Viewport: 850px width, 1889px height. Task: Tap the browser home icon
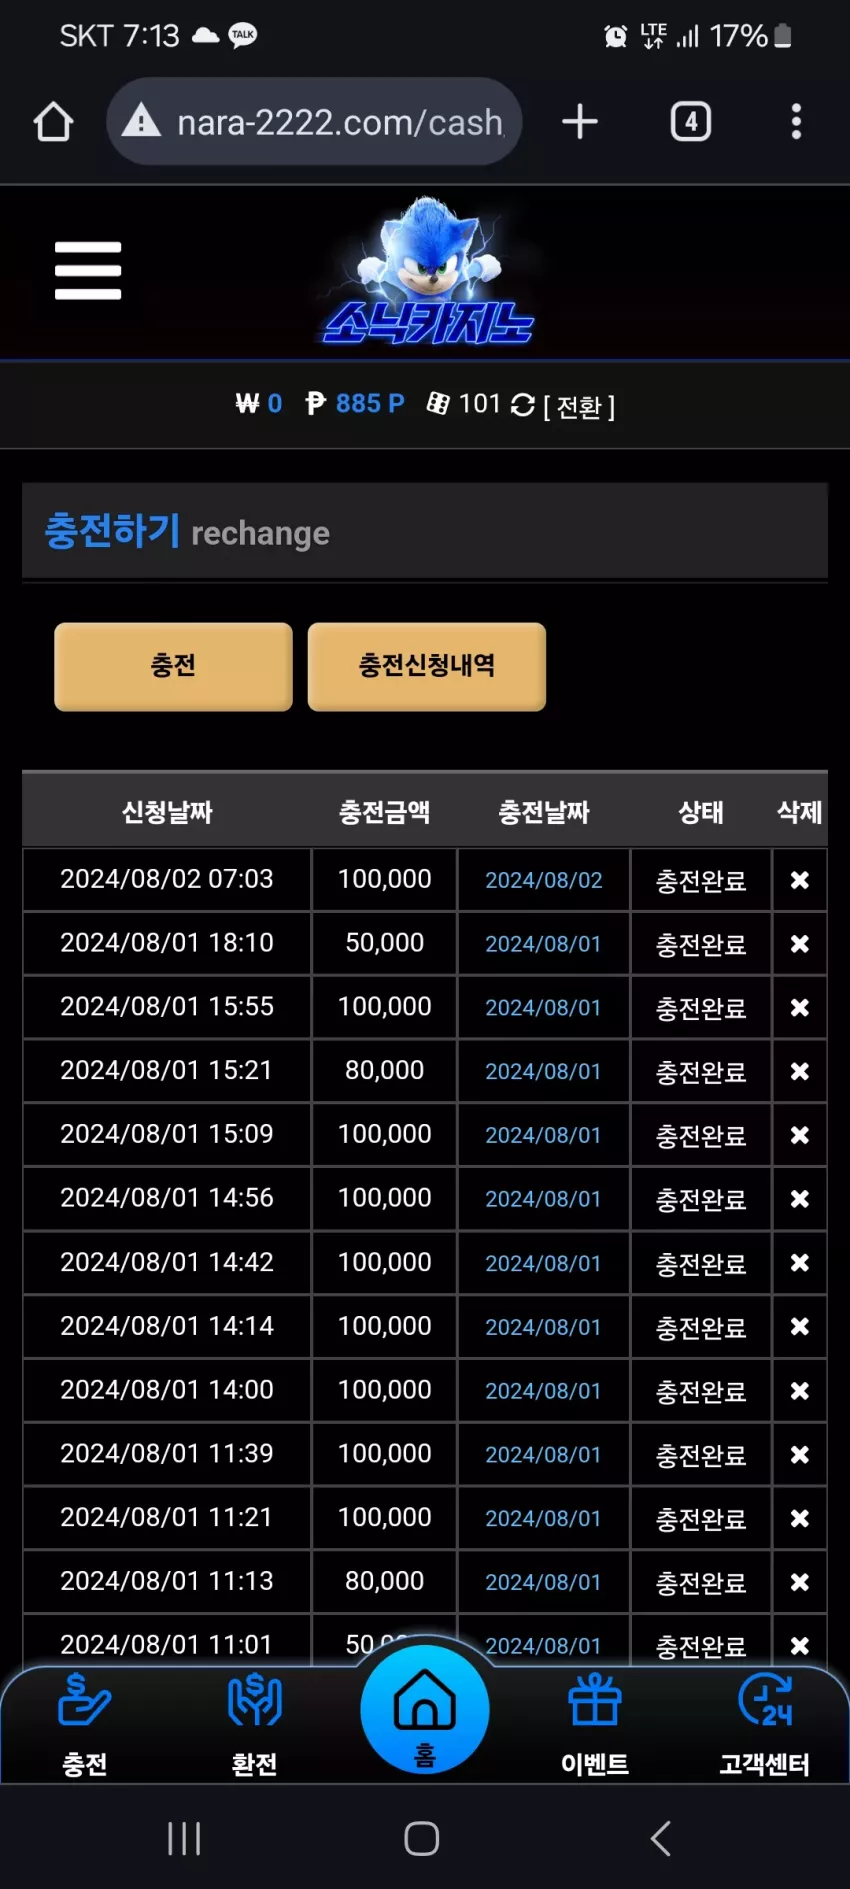53,122
